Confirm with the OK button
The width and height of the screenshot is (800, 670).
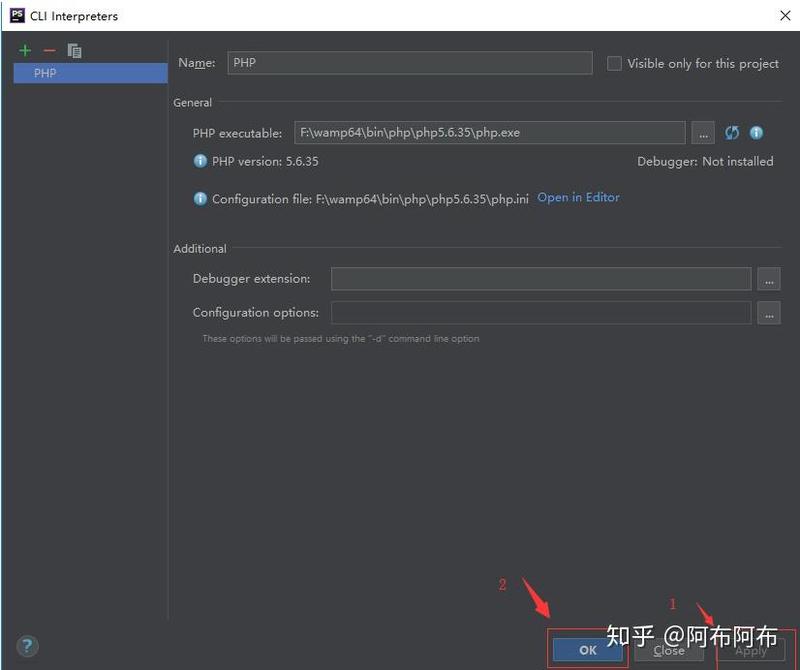click(588, 650)
